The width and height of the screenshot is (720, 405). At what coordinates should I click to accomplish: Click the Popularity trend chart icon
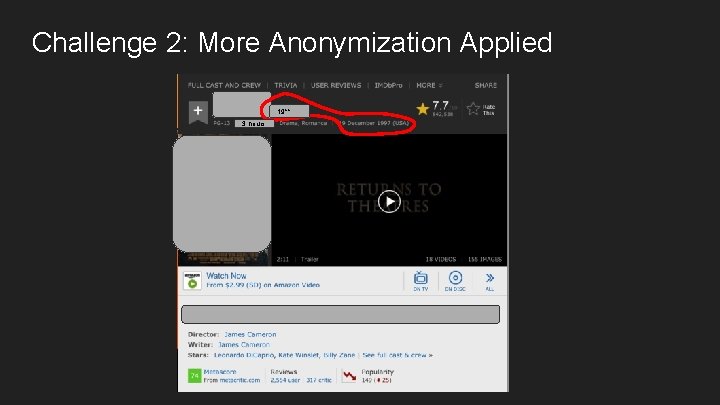point(349,376)
